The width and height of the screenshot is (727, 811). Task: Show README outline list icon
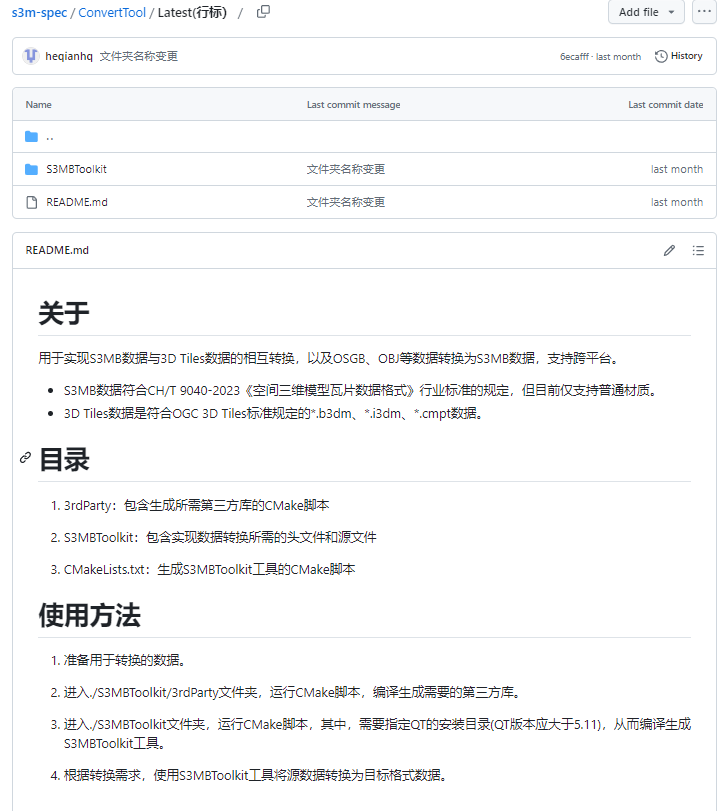(x=698, y=250)
